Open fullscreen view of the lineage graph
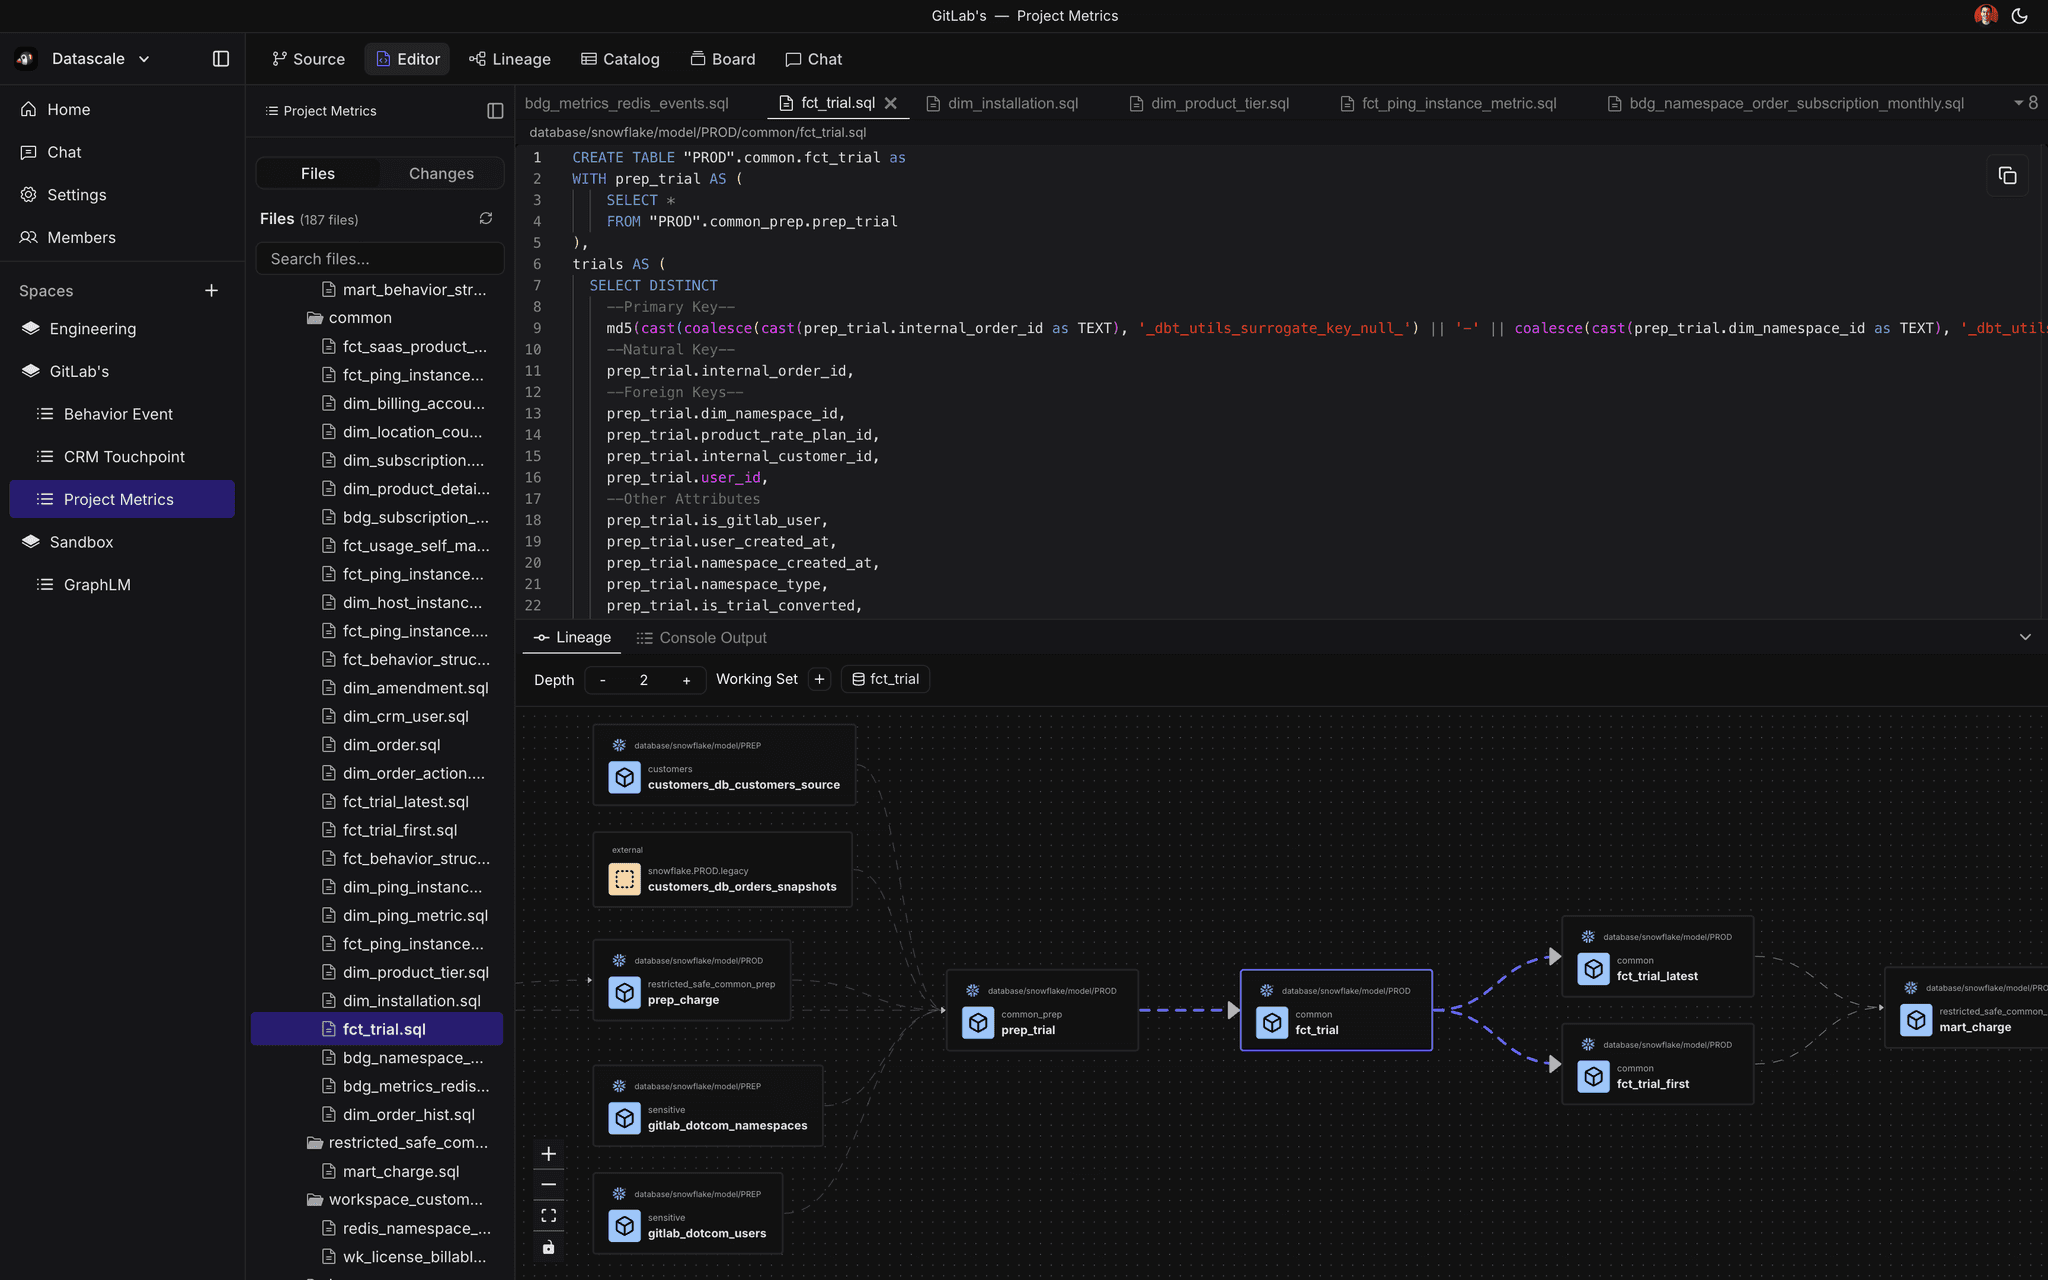 (548, 1215)
